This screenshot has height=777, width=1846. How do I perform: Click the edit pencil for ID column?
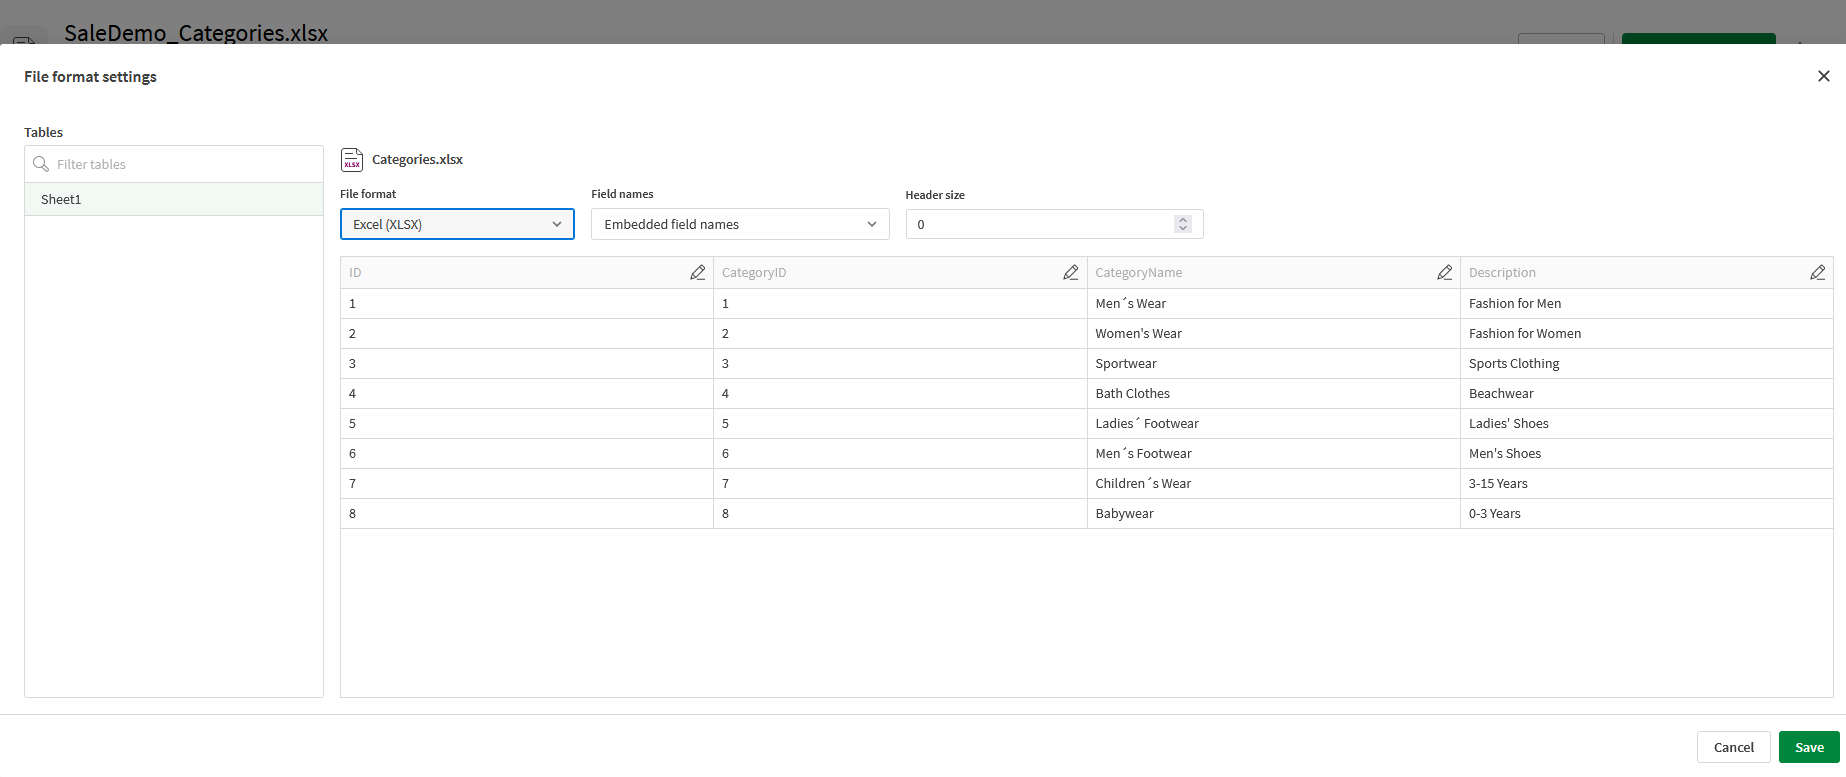(697, 273)
